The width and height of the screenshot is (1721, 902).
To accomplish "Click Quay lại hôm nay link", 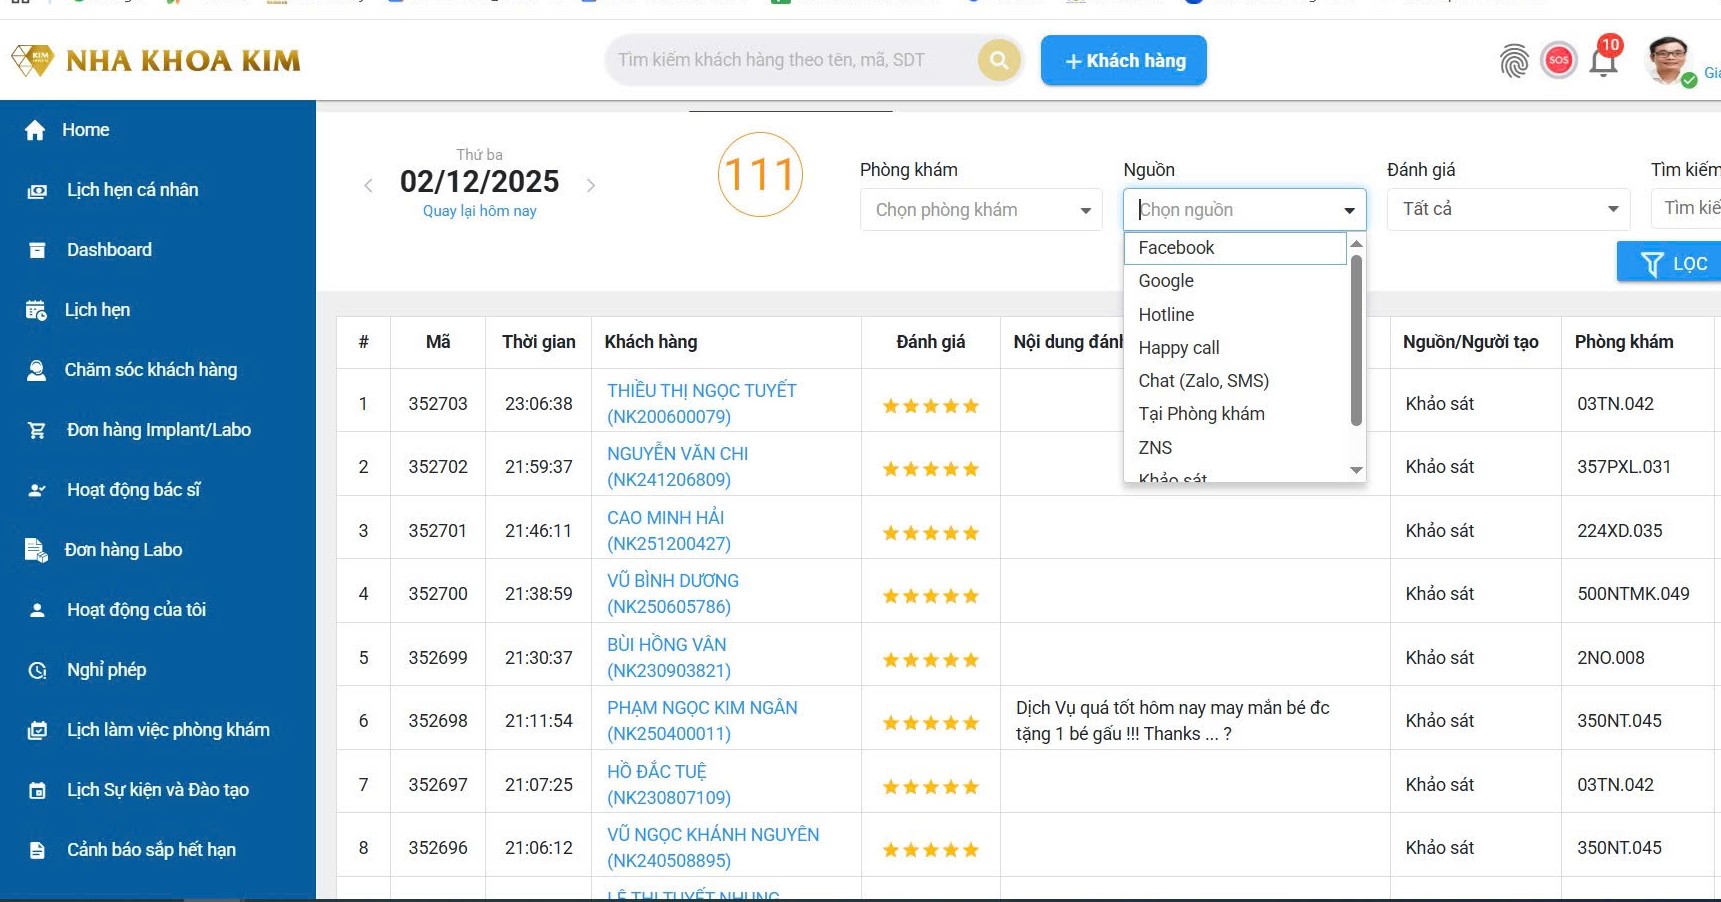I will pyautogui.click(x=479, y=211).
